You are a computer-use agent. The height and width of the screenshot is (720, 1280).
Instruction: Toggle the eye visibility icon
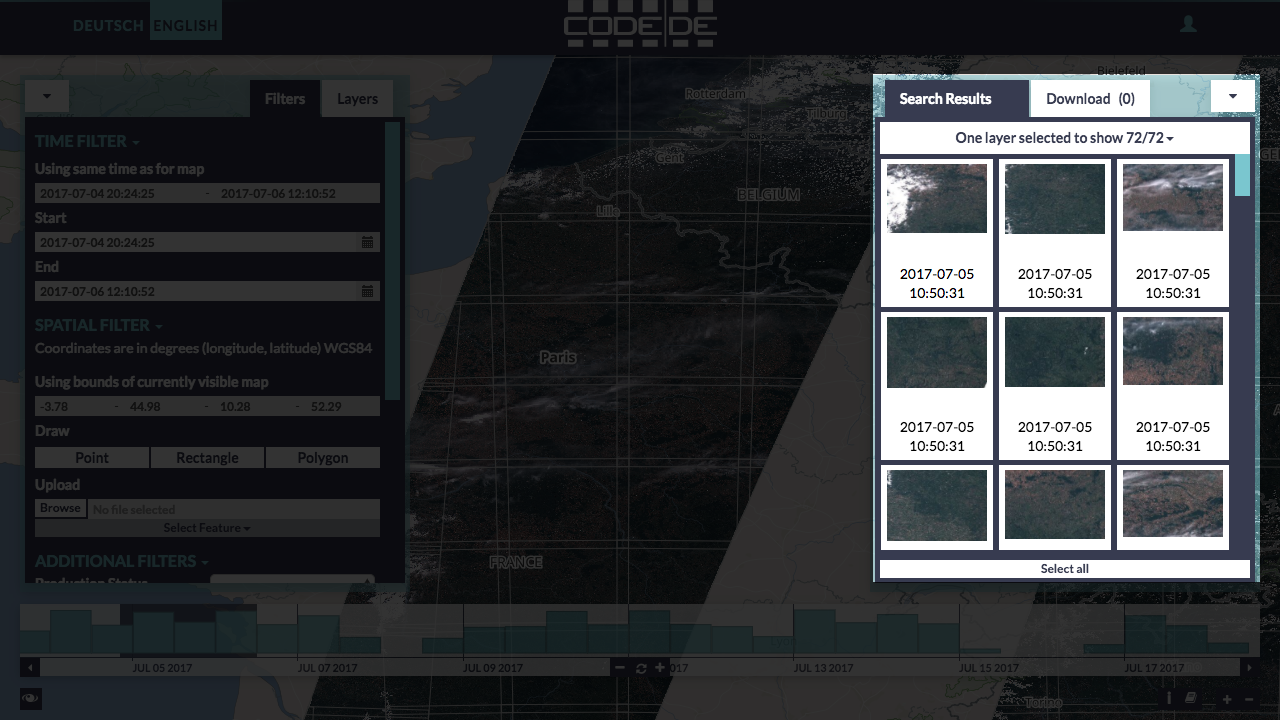click(x=30, y=698)
